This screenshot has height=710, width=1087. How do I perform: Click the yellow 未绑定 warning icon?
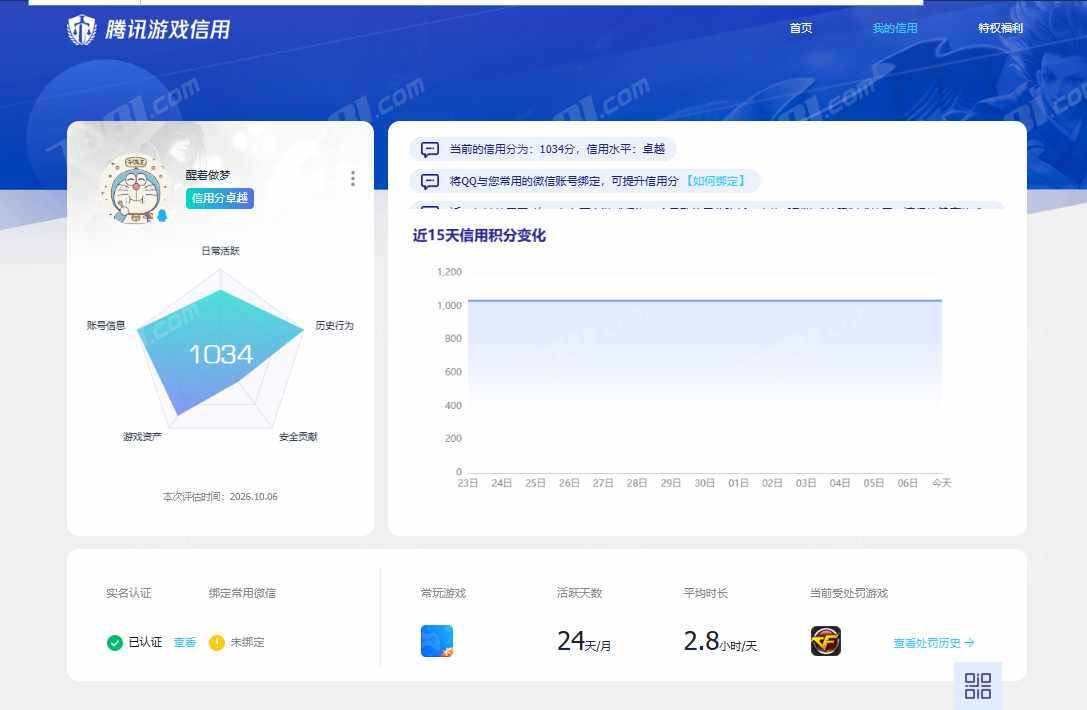(x=216, y=643)
